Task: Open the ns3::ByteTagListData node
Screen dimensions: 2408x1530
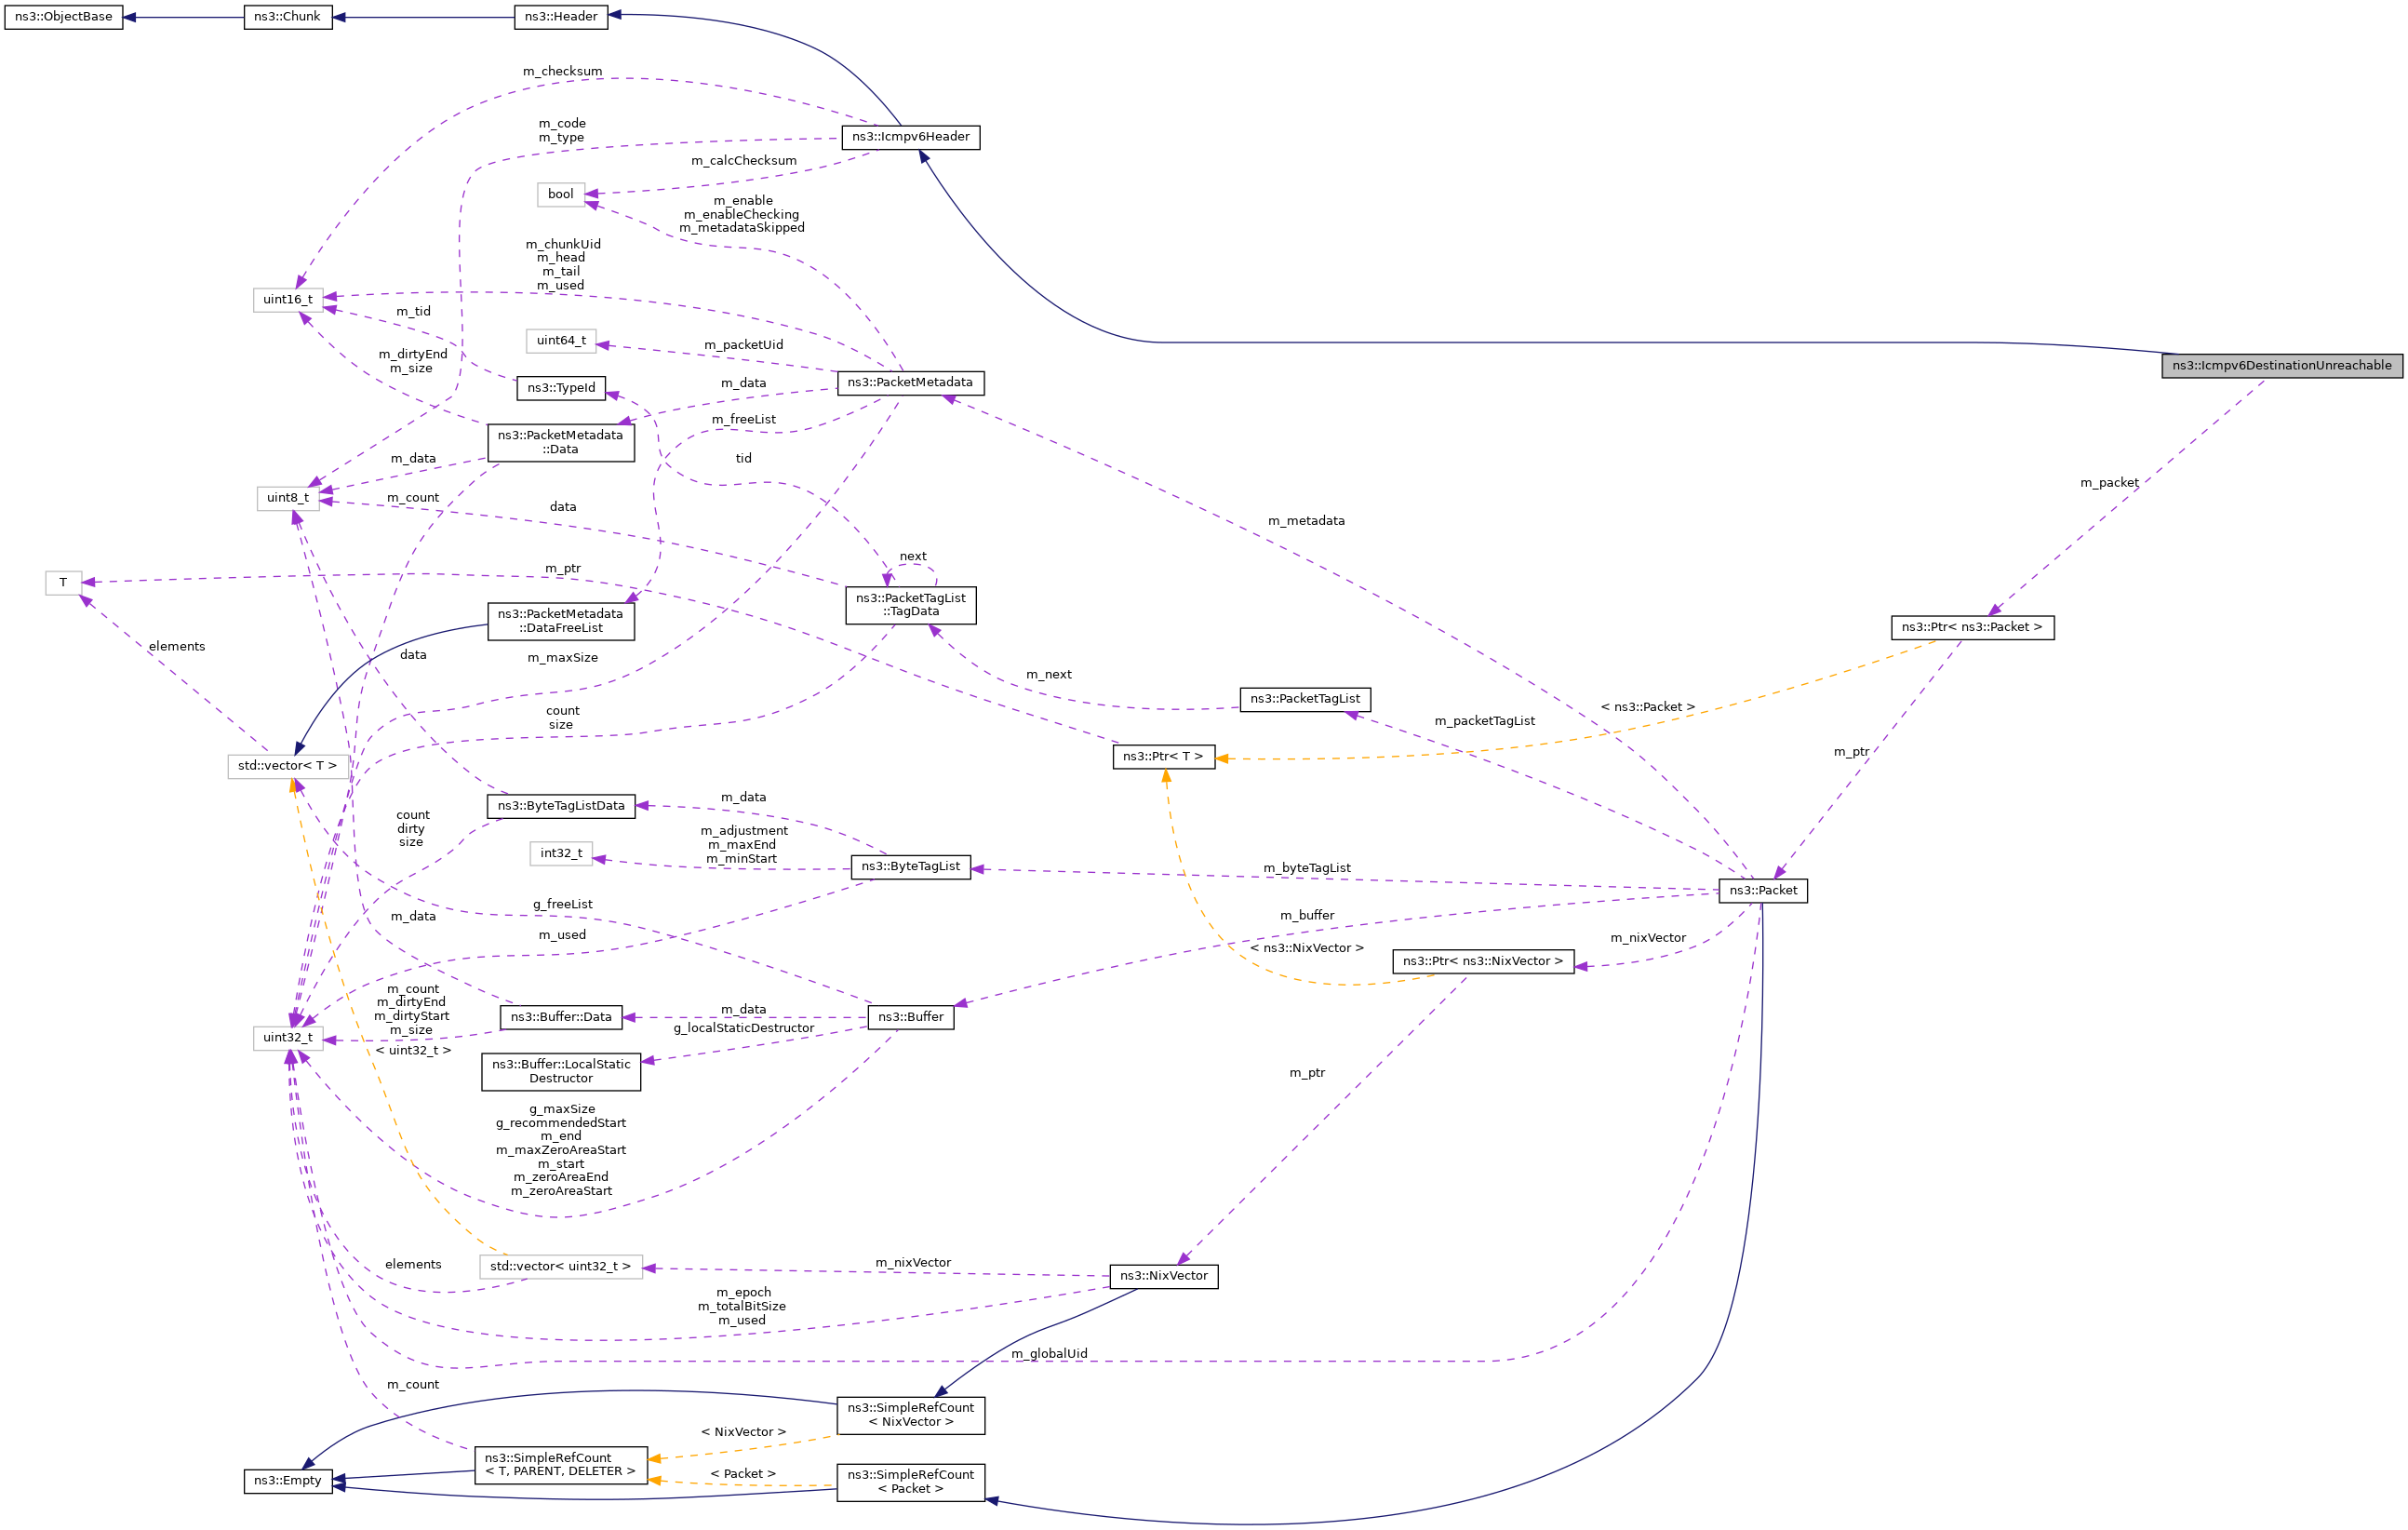Action: [x=561, y=806]
